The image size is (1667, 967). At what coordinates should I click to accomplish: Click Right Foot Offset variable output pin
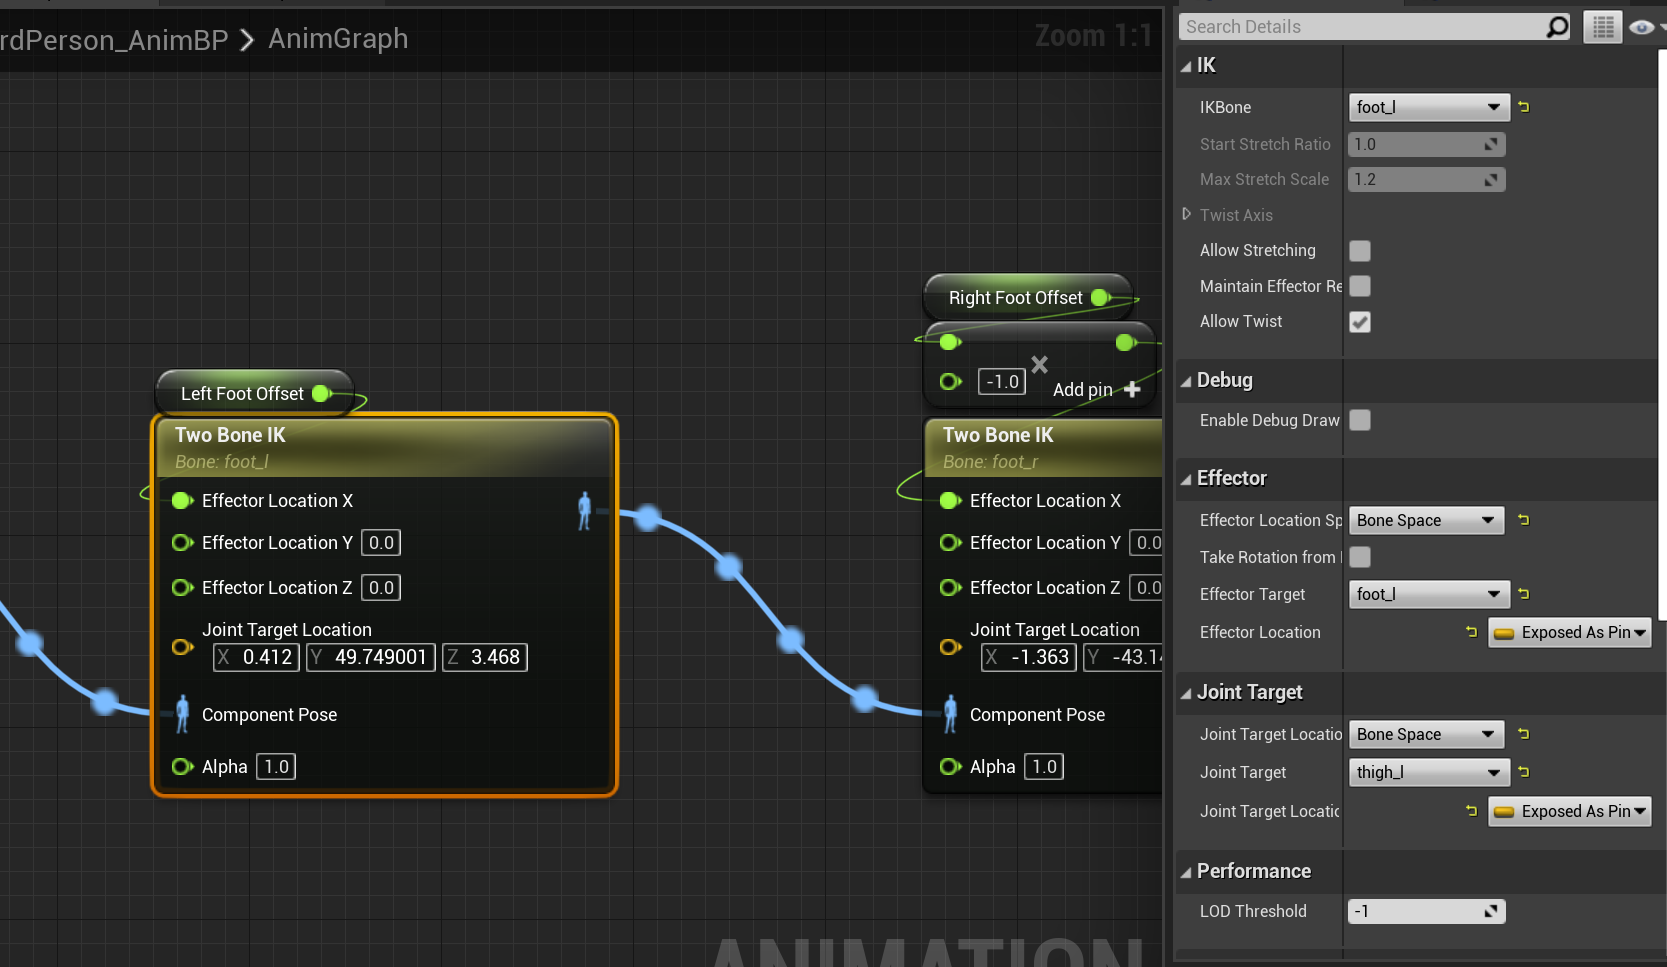(1101, 297)
